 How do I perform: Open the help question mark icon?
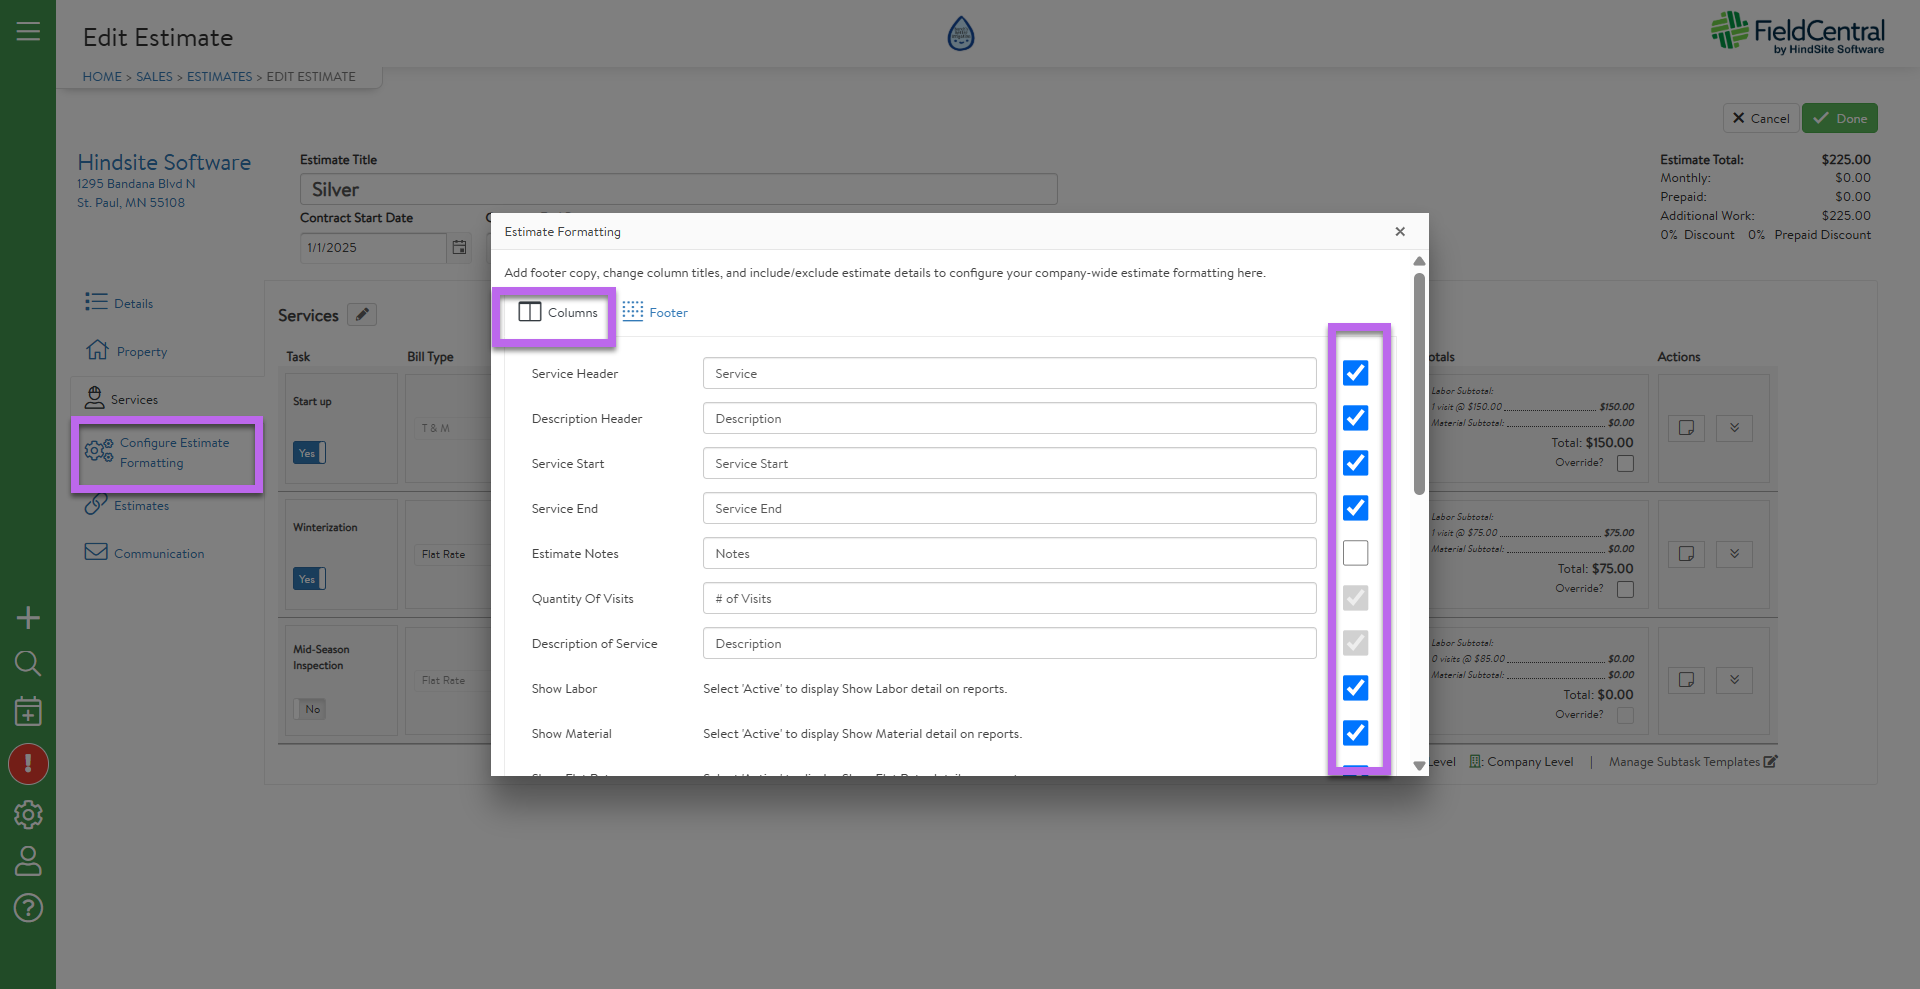pos(28,908)
